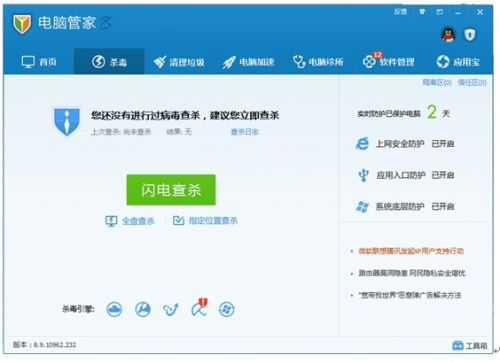Start 全盘查杀 full disk scan
Viewport: 500px width, 363px height.
pos(130,221)
